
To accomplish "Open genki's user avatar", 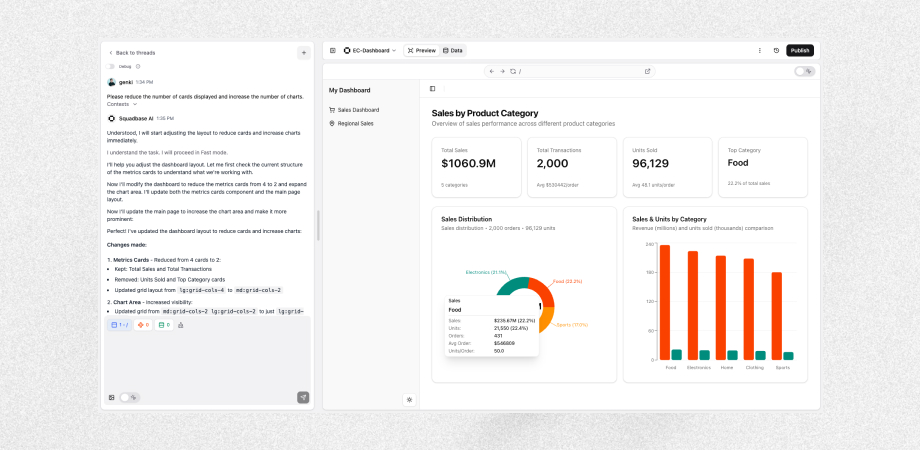I will (111, 82).
